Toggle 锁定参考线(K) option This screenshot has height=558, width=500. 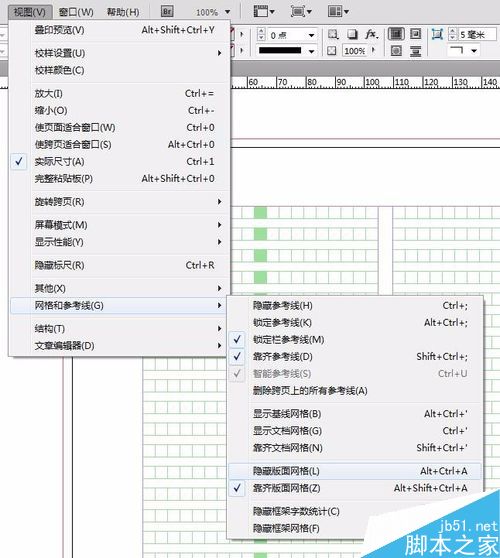(355, 322)
